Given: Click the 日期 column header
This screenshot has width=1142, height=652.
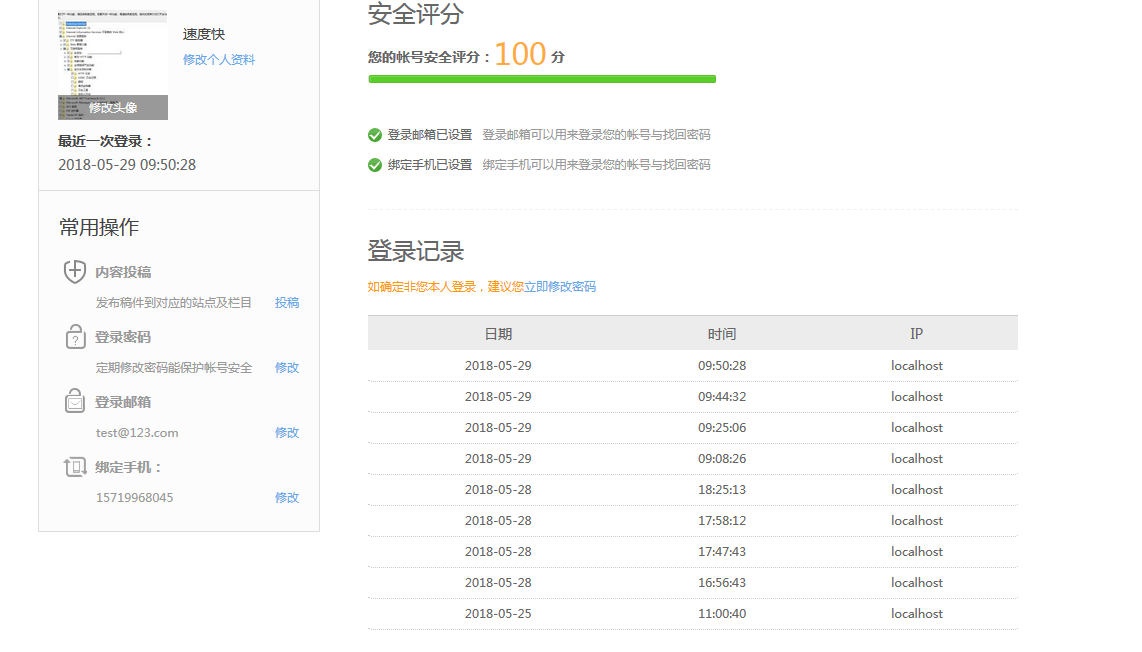Looking at the screenshot, I should (x=498, y=334).
